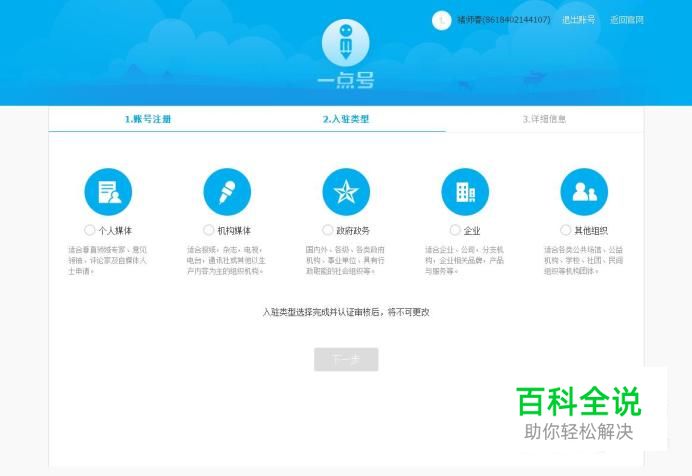Click the 企业 description text
Image resolution: width=692 pixels, height=476 pixels.
pos(464,260)
